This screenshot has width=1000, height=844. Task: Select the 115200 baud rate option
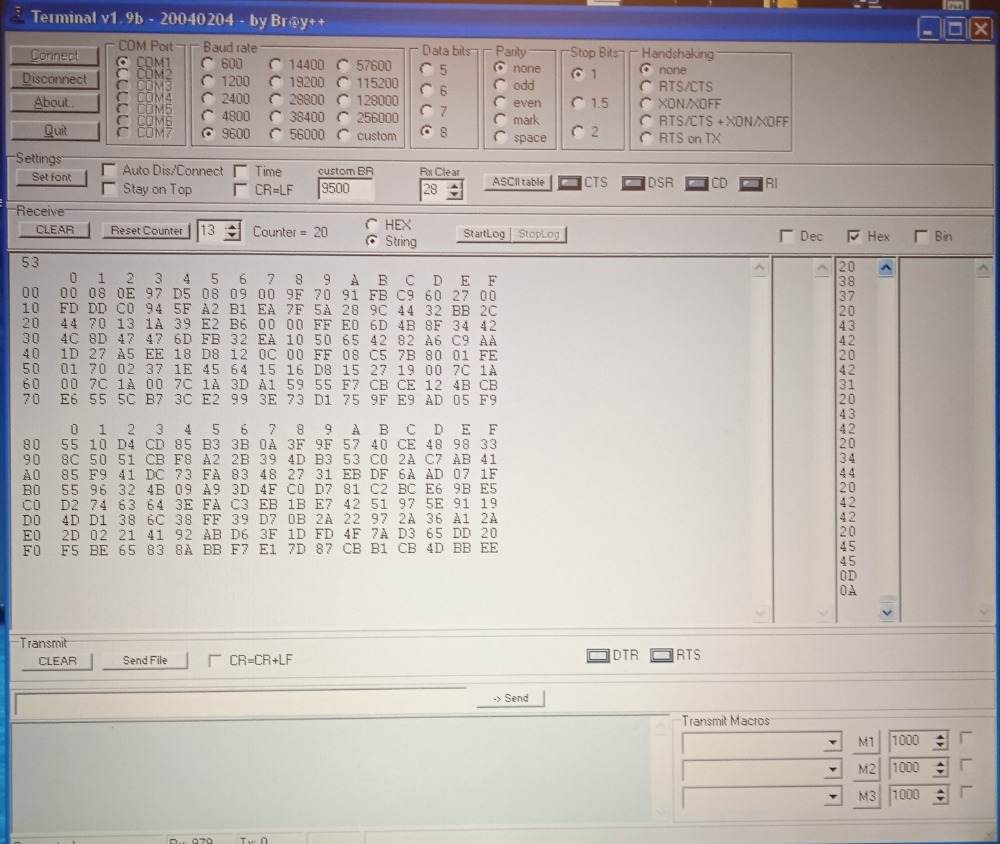click(343, 83)
